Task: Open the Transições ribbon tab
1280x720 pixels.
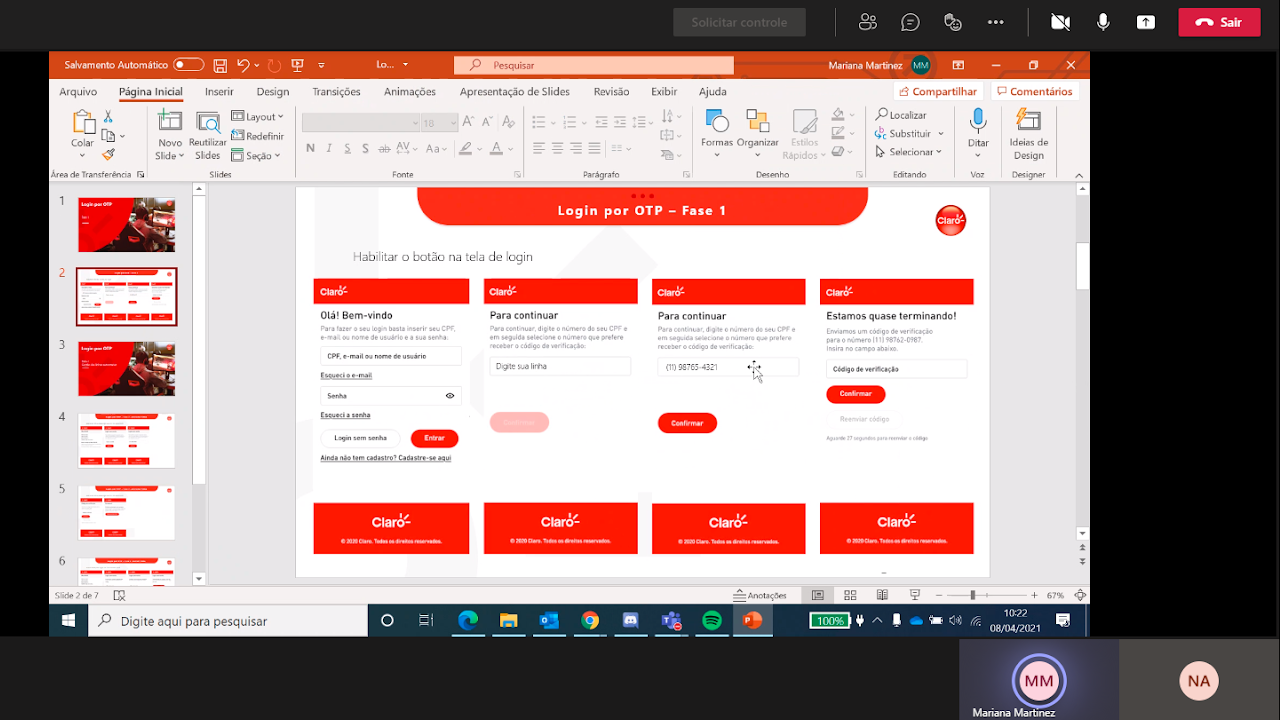Action: (x=336, y=92)
